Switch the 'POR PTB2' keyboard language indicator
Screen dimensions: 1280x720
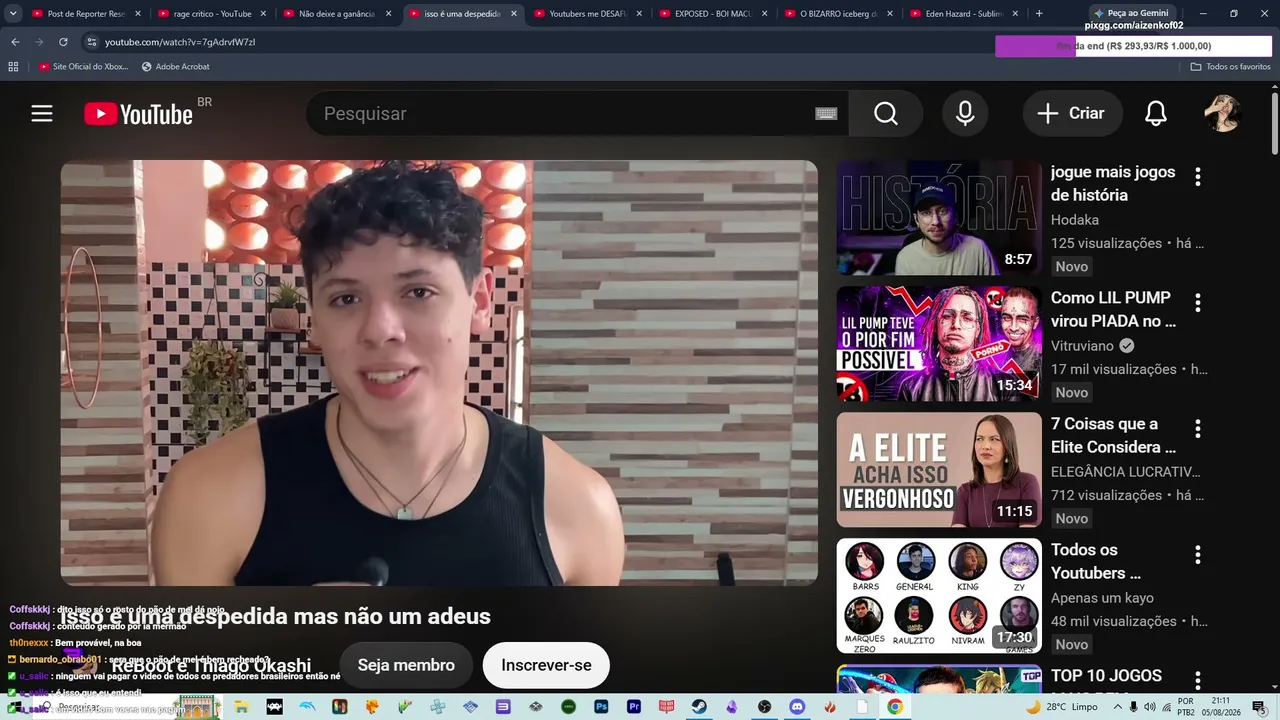pyautogui.click(x=1186, y=707)
